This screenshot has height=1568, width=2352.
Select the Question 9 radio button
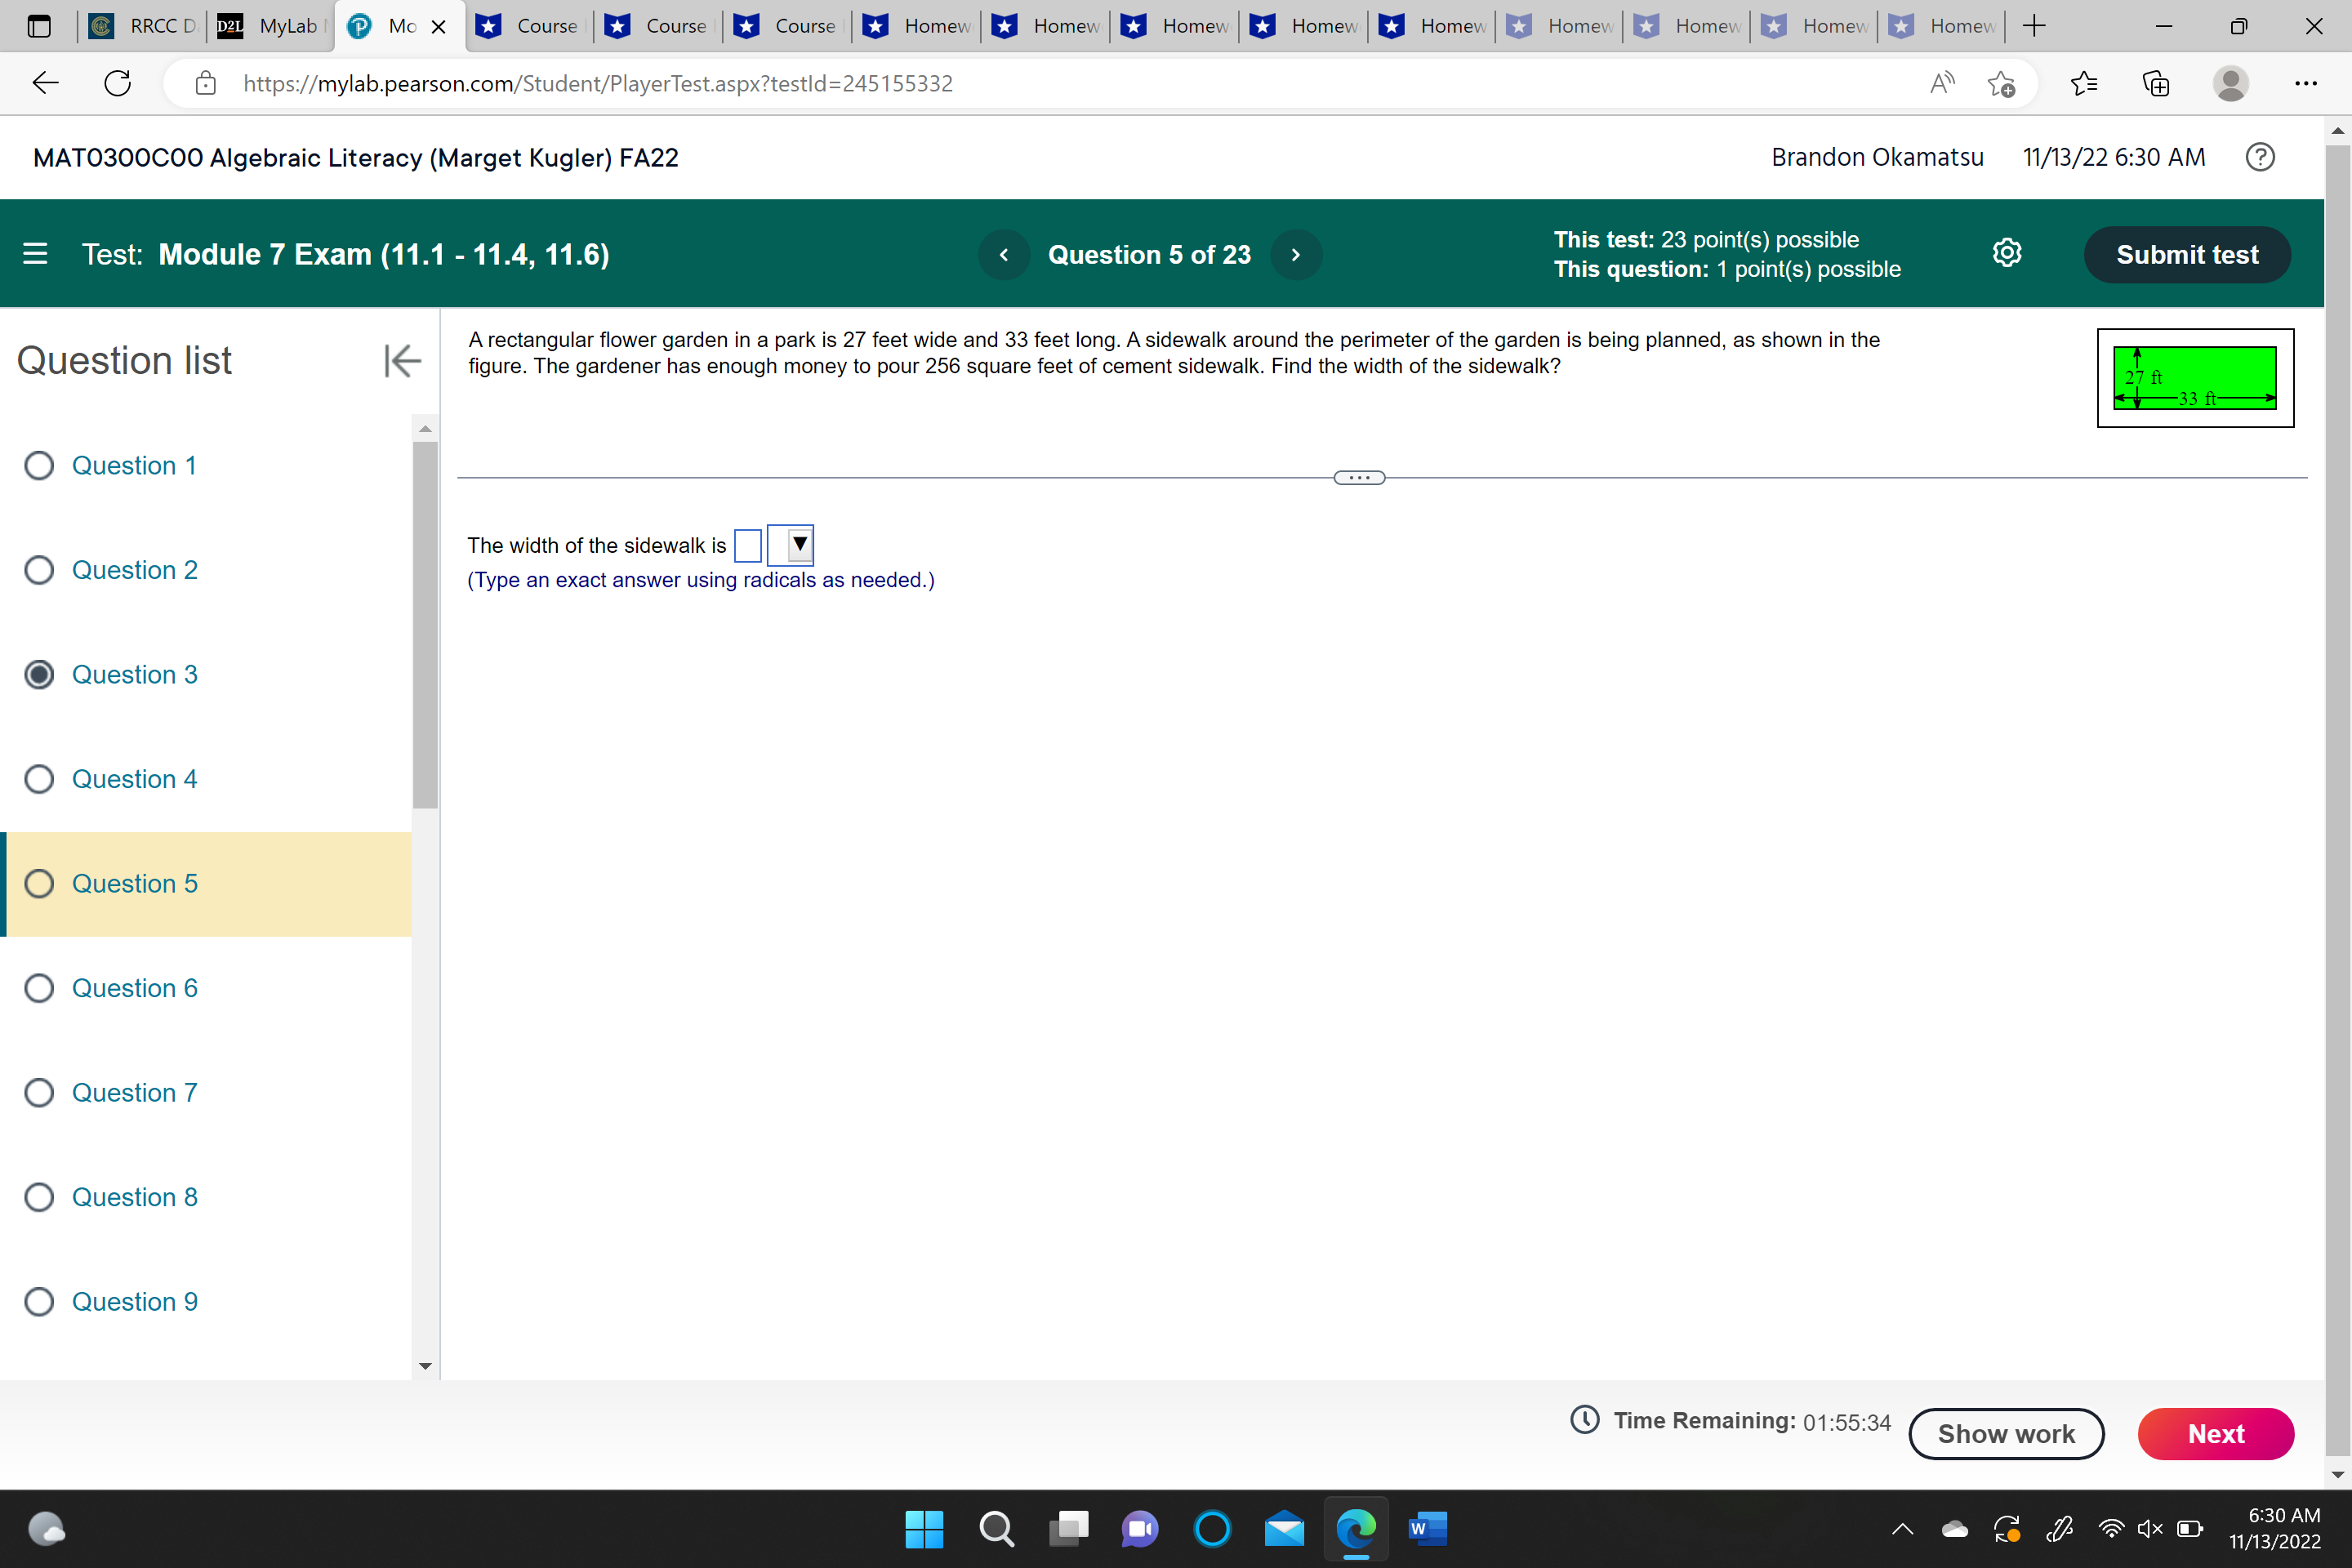[40, 1301]
